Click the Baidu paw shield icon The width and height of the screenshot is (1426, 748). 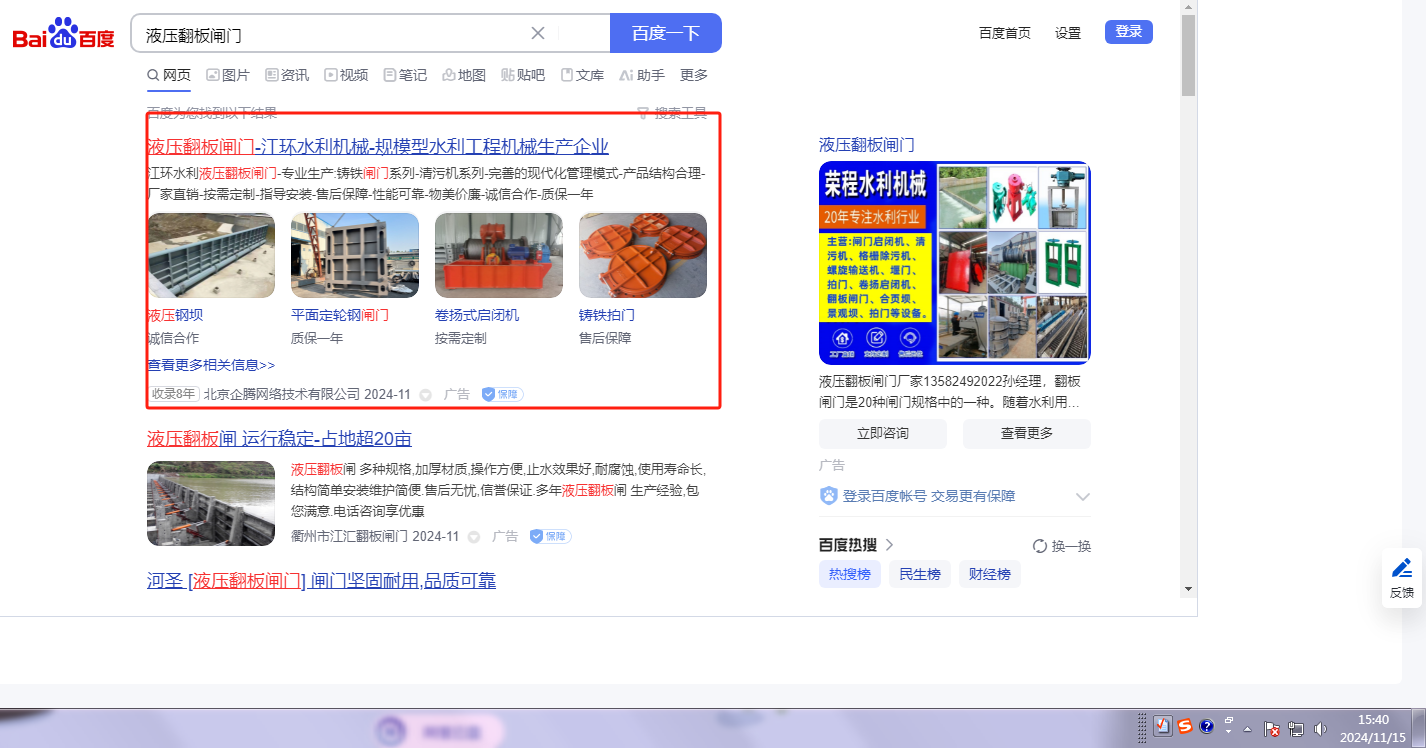[829, 496]
